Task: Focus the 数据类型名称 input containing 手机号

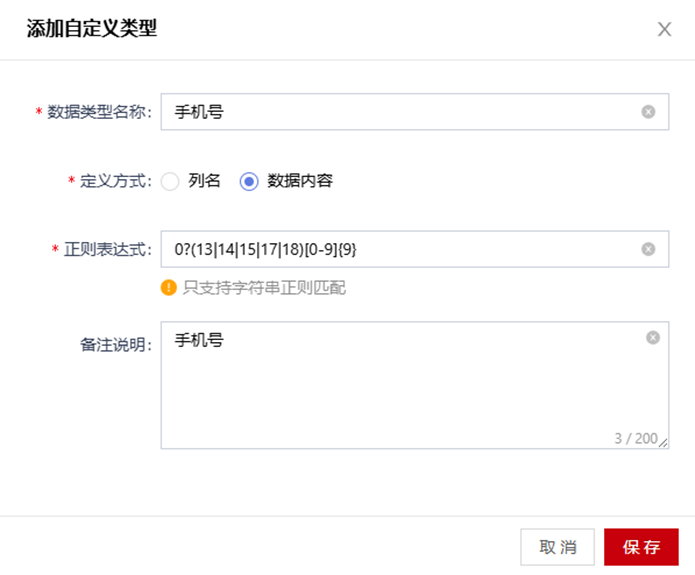Action: pos(414,112)
